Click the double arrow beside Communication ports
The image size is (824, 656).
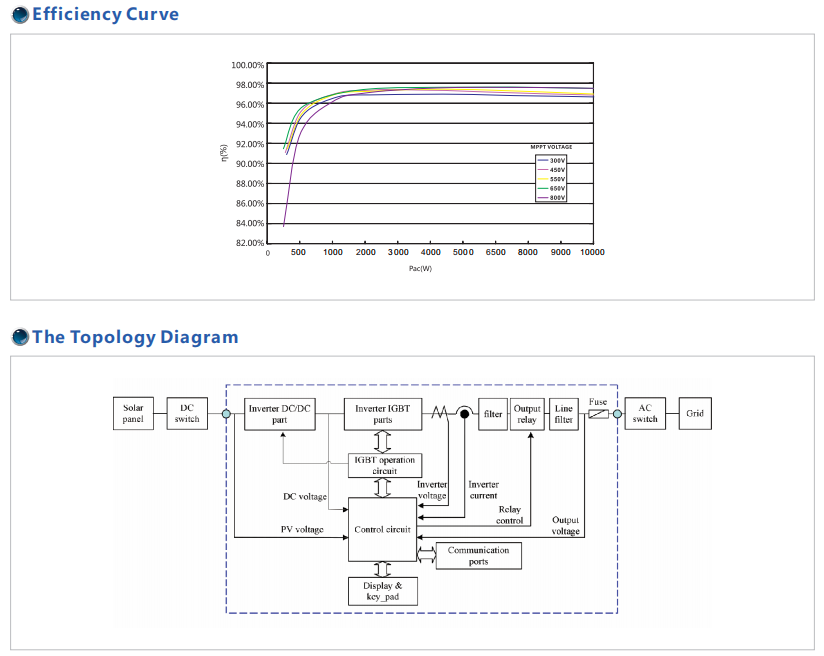[x=426, y=556]
